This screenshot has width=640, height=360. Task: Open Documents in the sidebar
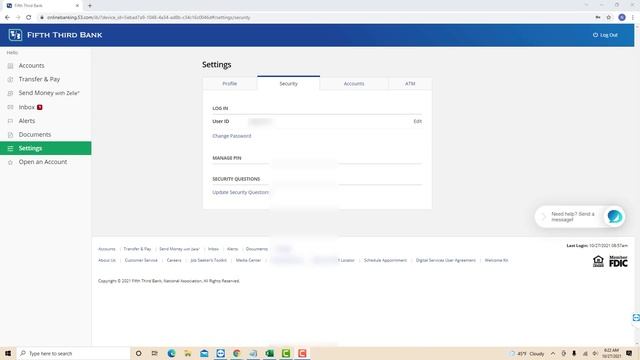pos(35,135)
